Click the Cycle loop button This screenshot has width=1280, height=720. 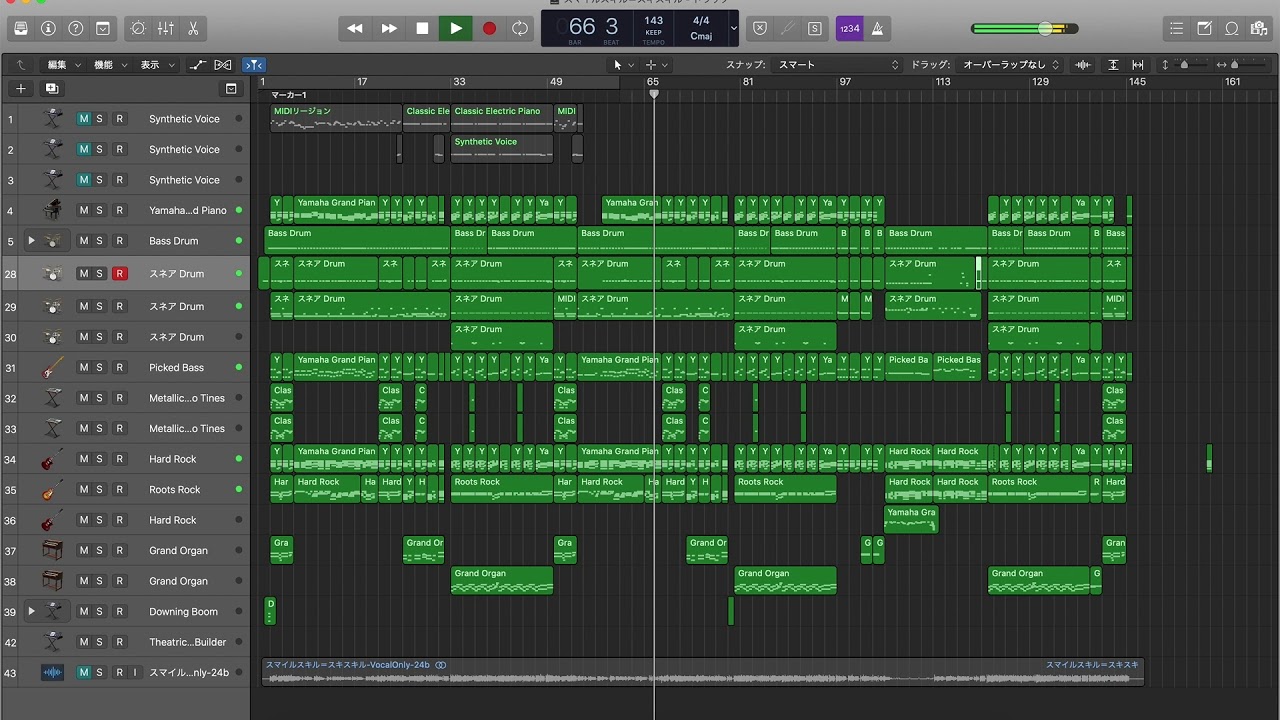click(520, 29)
